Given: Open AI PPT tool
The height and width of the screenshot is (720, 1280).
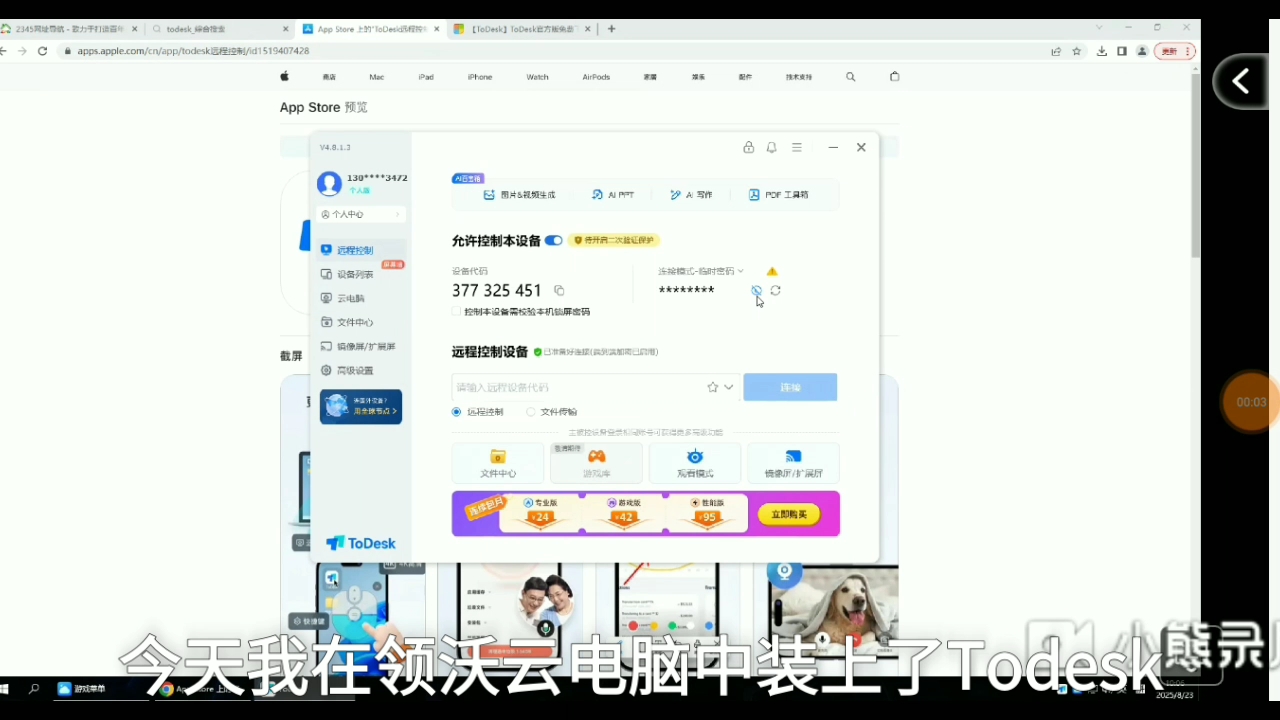Looking at the screenshot, I should pos(613,195).
